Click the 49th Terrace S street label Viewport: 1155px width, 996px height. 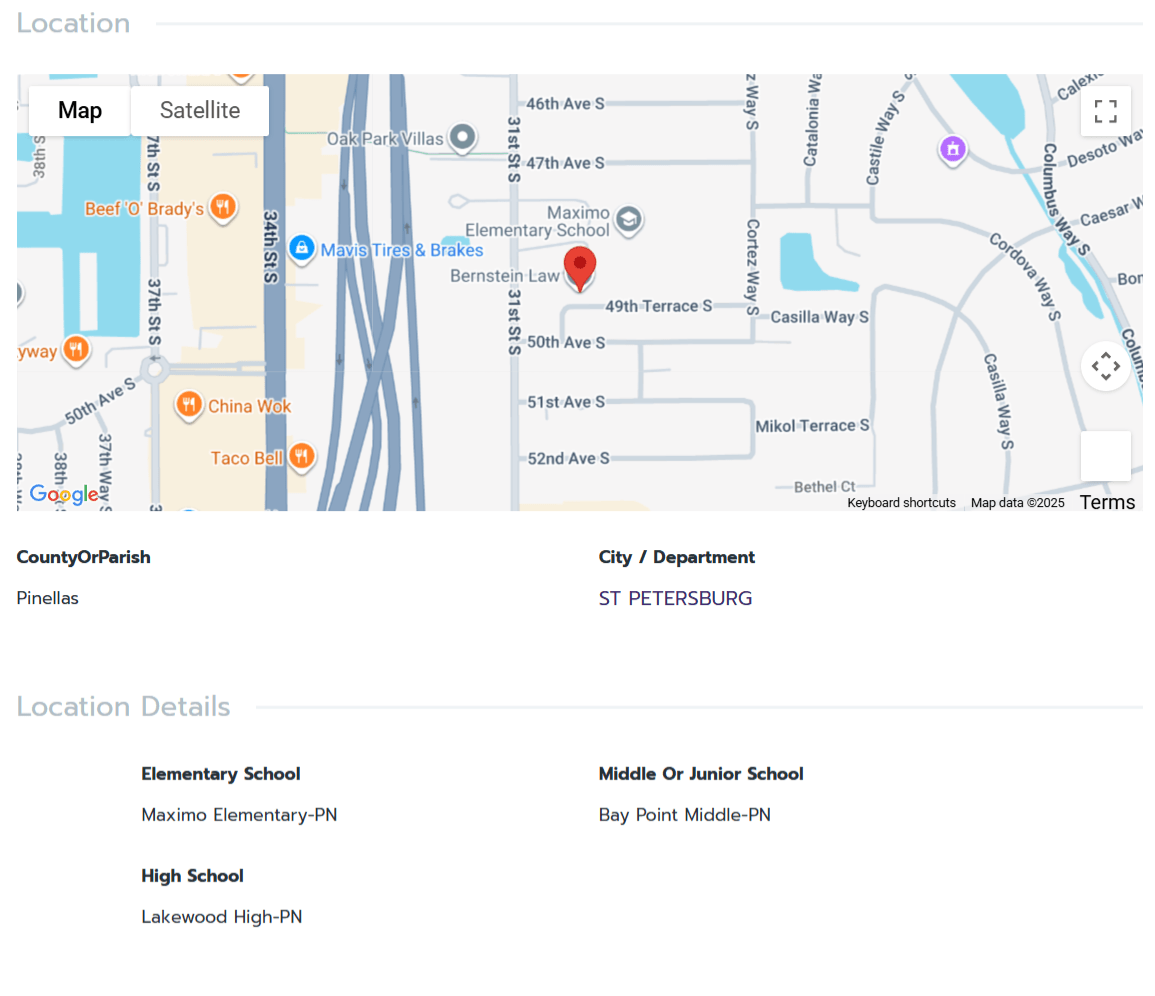(x=658, y=306)
